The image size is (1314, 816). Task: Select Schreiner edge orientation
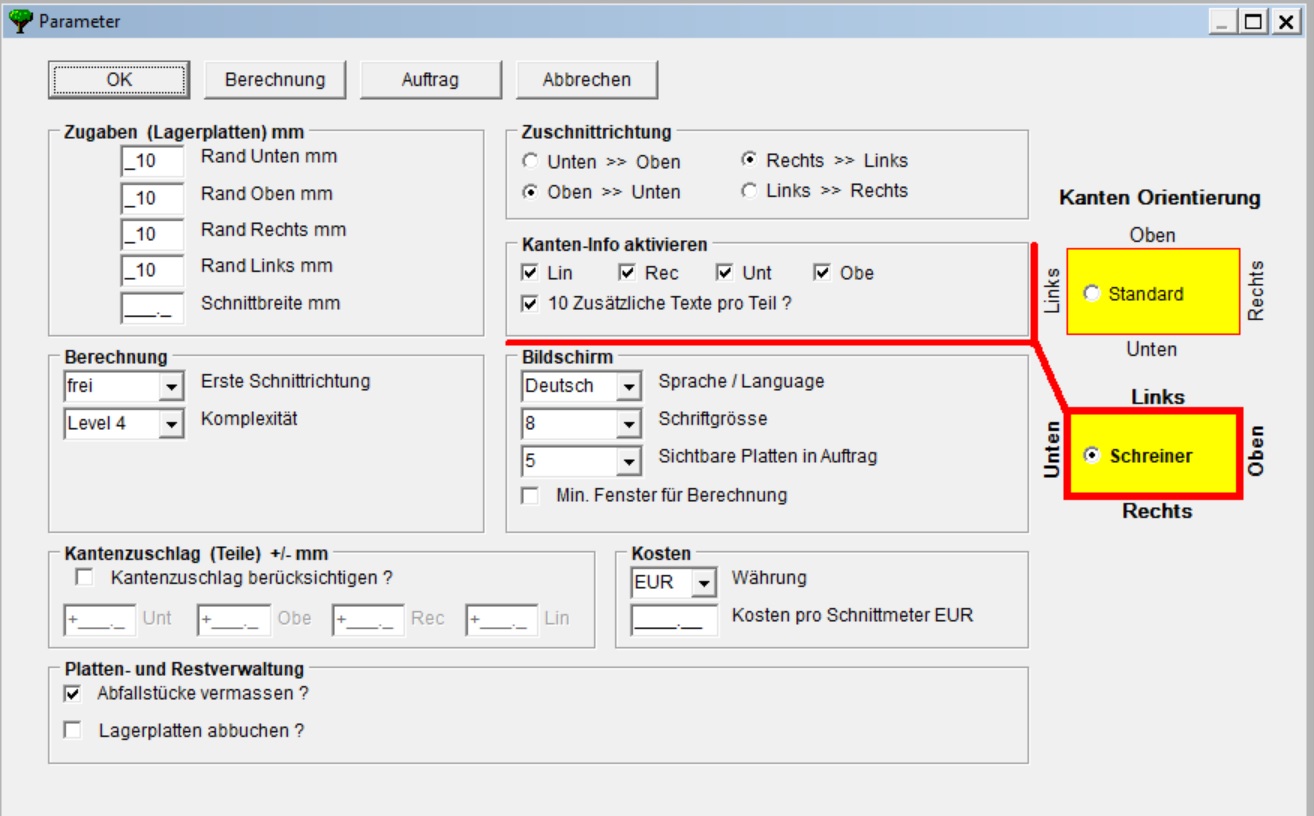click(1092, 455)
